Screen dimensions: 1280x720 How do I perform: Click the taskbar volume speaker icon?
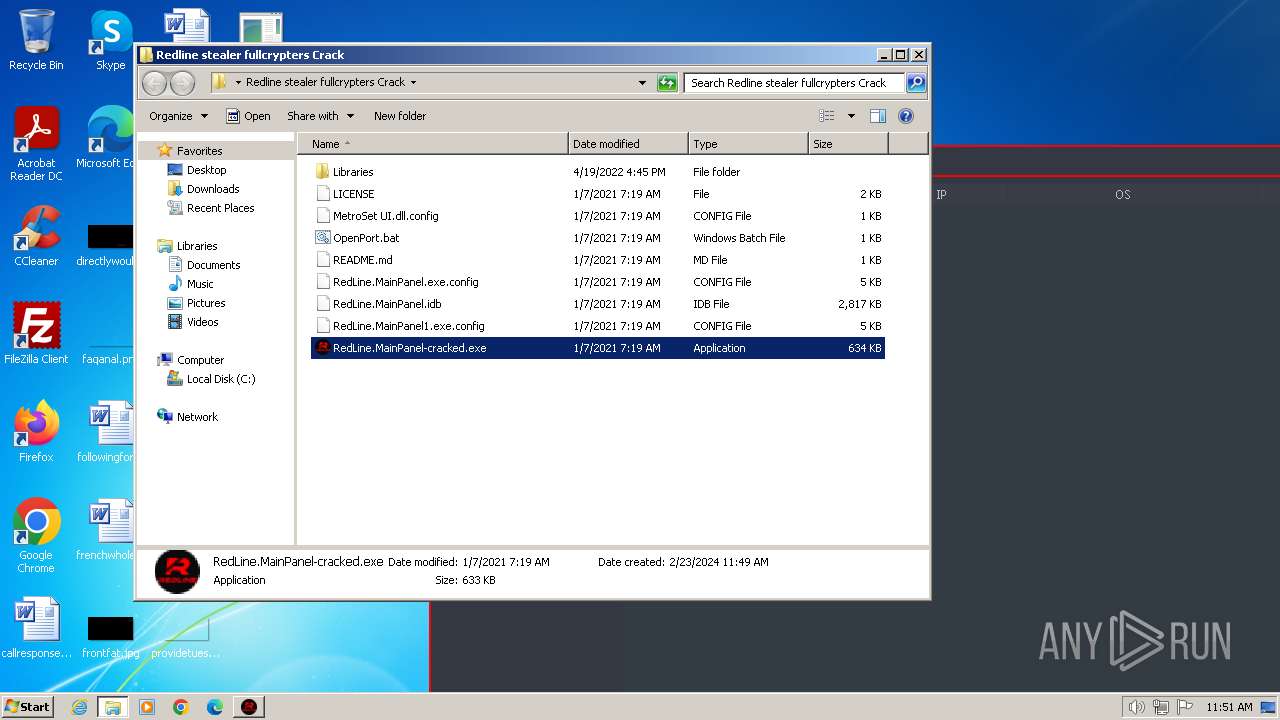(1136, 707)
